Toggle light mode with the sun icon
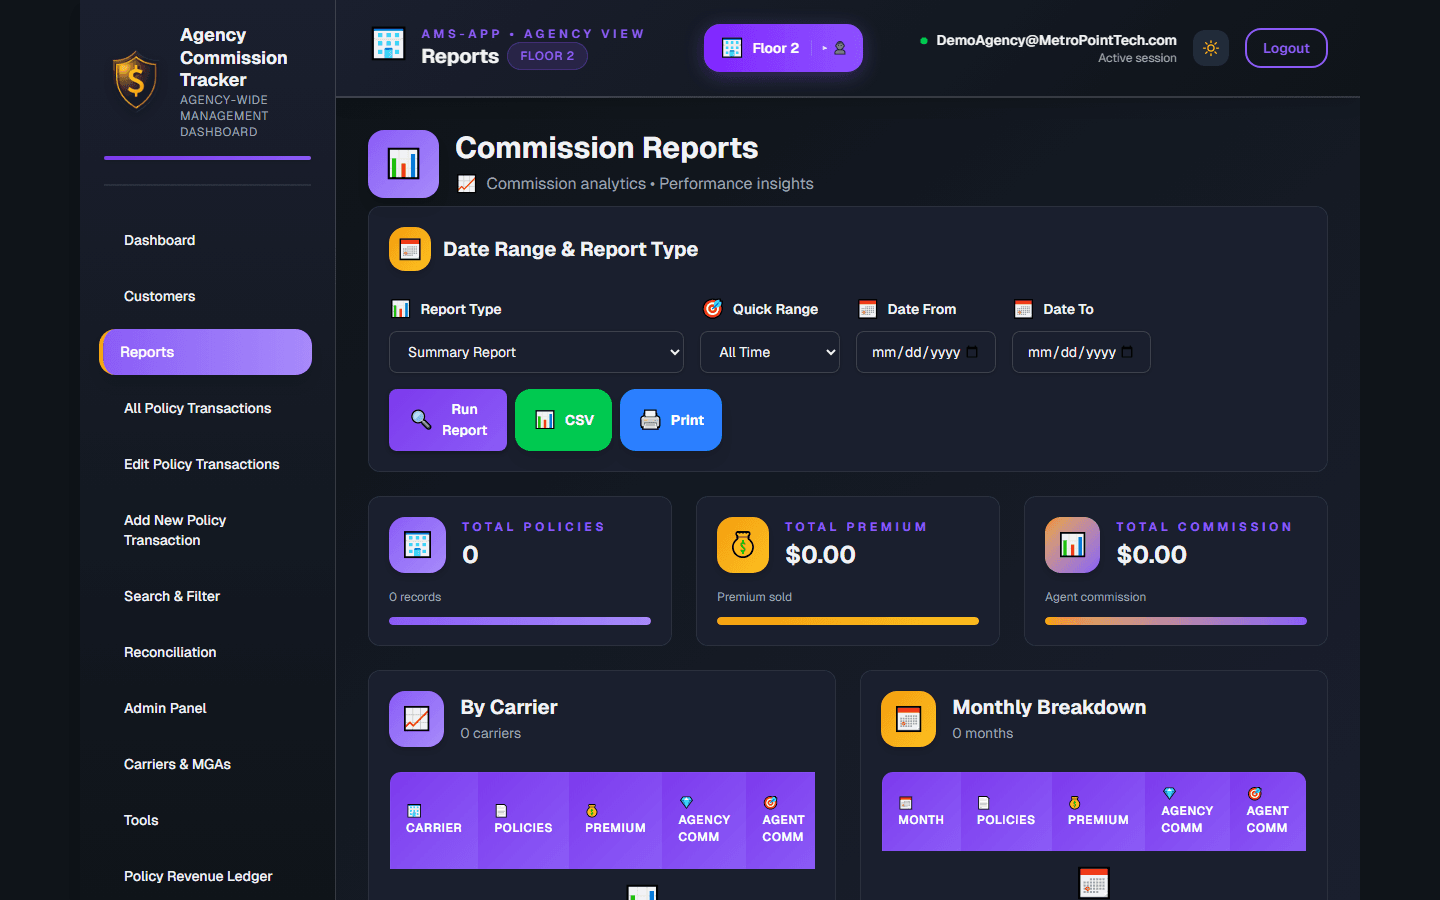This screenshot has height=900, width=1440. [x=1210, y=47]
